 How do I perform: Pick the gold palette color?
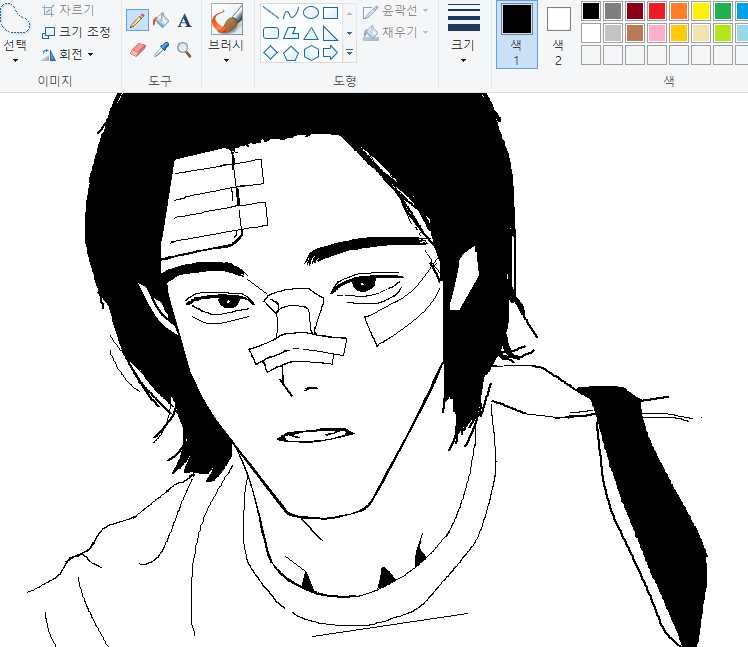pos(679,33)
